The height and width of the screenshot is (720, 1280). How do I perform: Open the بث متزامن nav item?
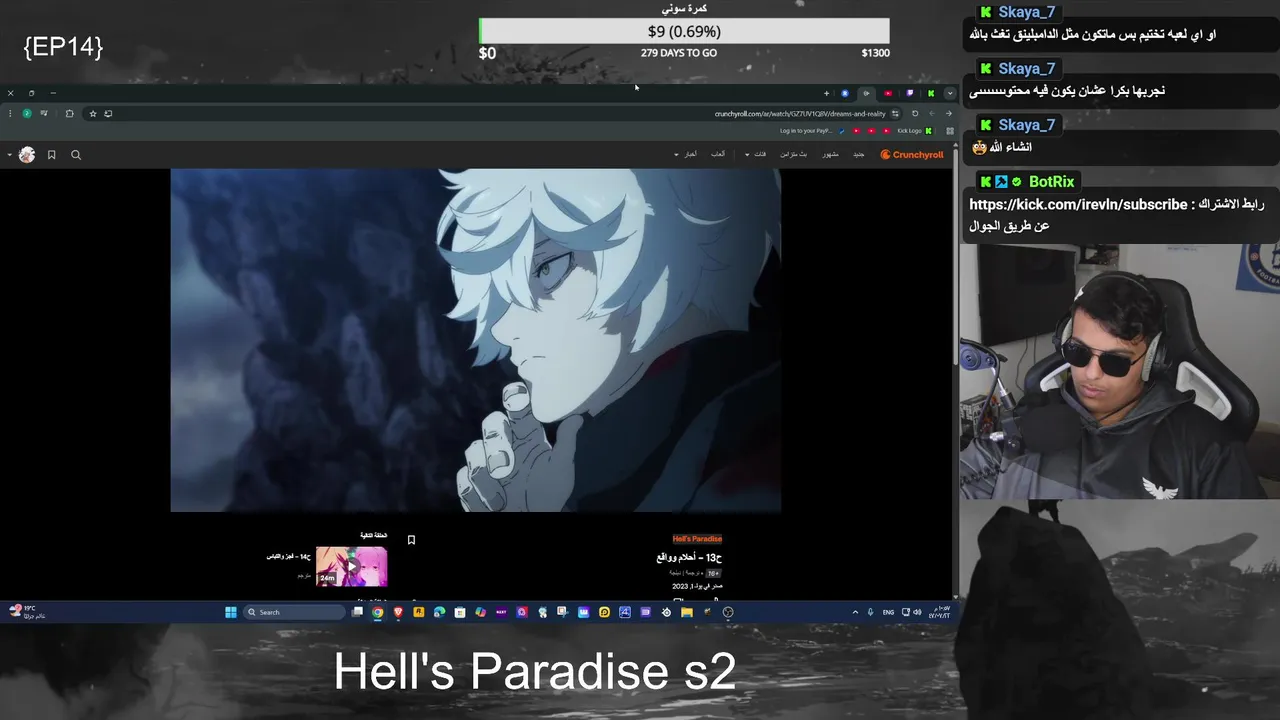click(794, 155)
